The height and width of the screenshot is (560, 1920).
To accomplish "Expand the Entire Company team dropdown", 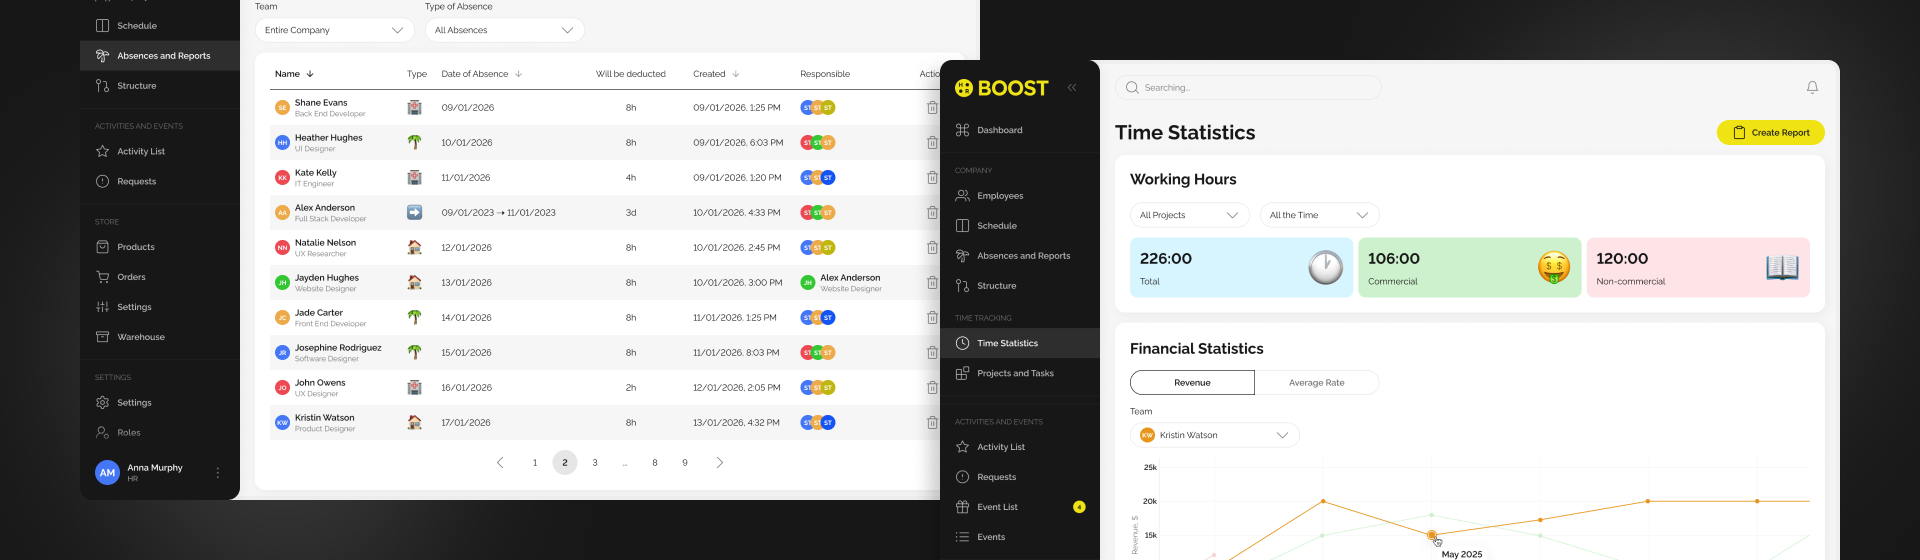I will click(334, 30).
